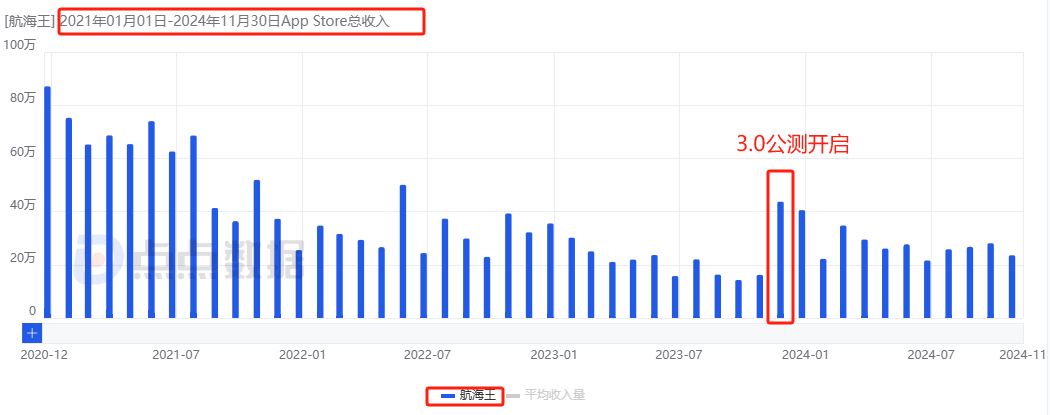
Task: Click the App Store总收入 chart title text
Action: click(x=335, y=21)
